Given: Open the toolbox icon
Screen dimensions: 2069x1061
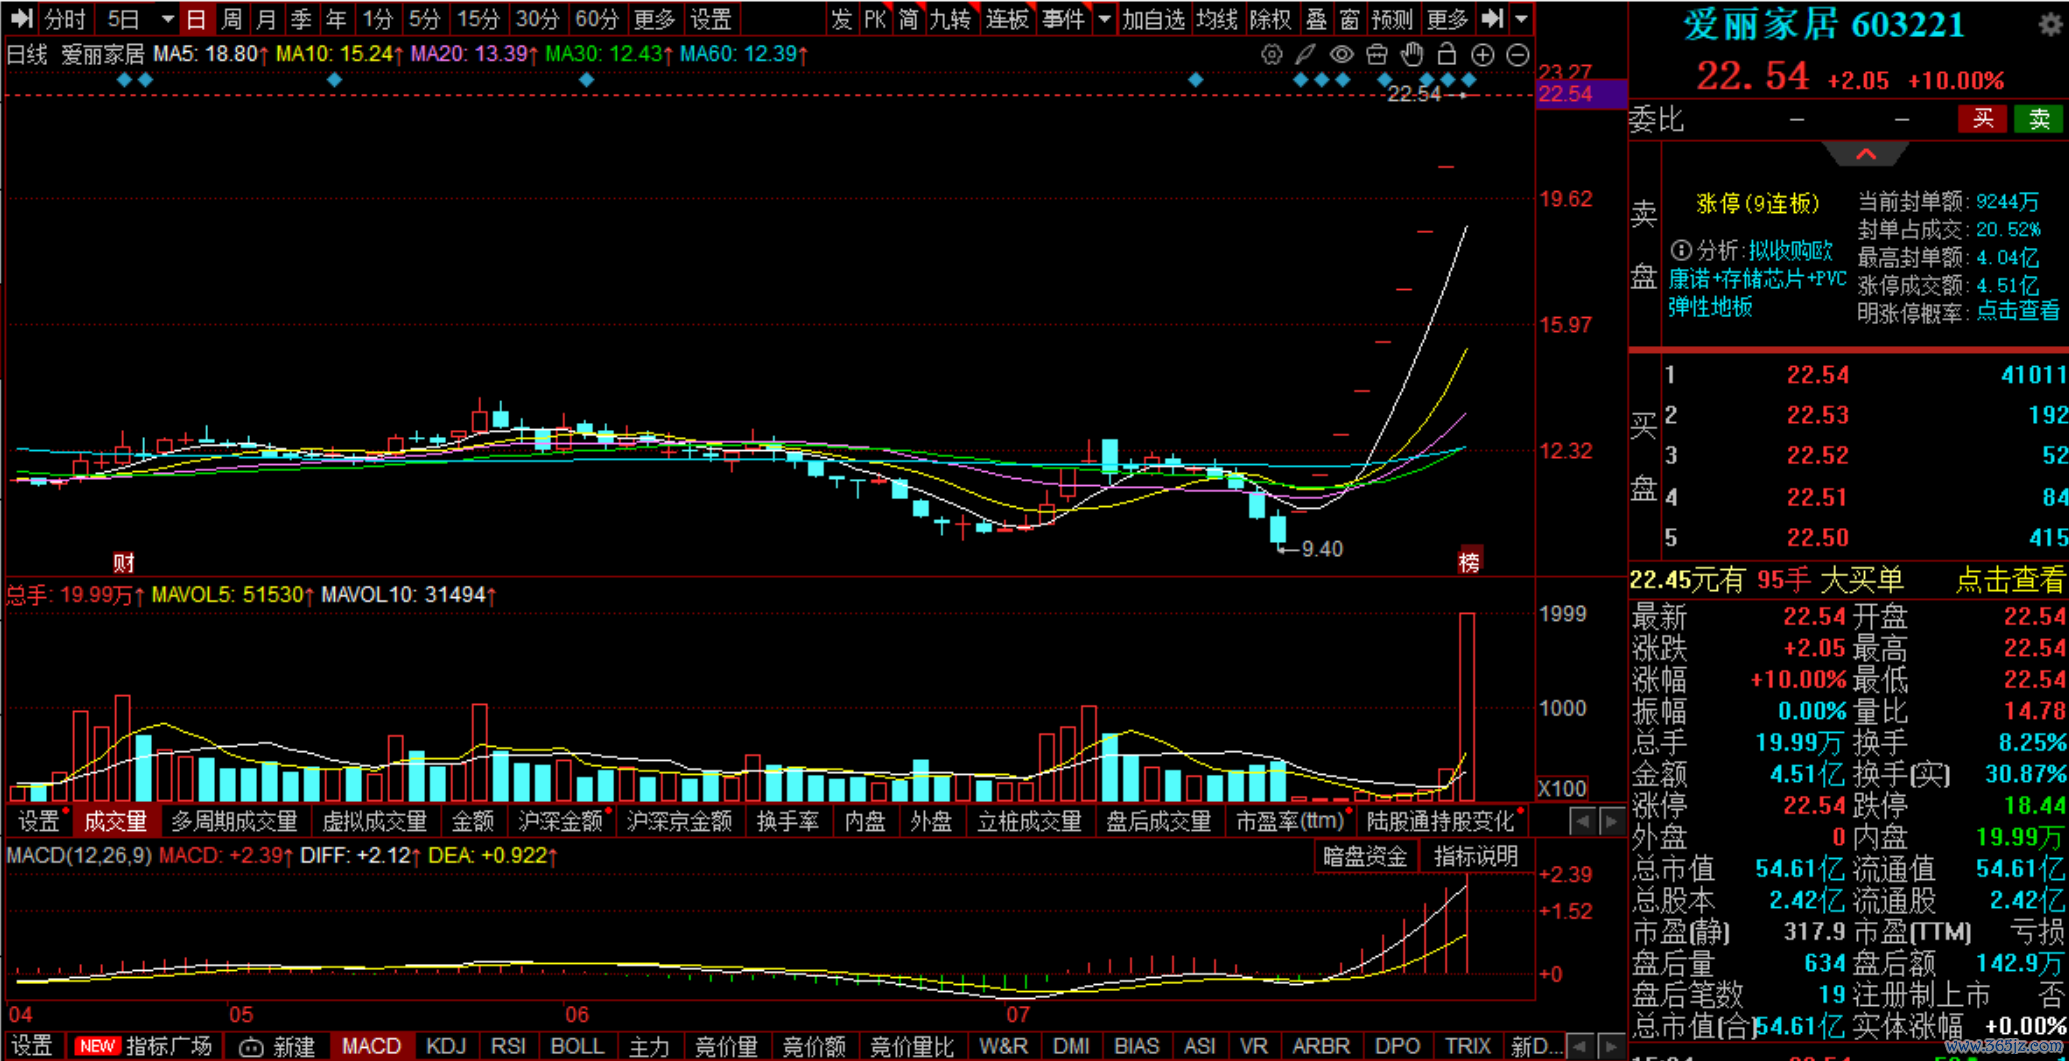Looking at the screenshot, I should (x=1377, y=55).
